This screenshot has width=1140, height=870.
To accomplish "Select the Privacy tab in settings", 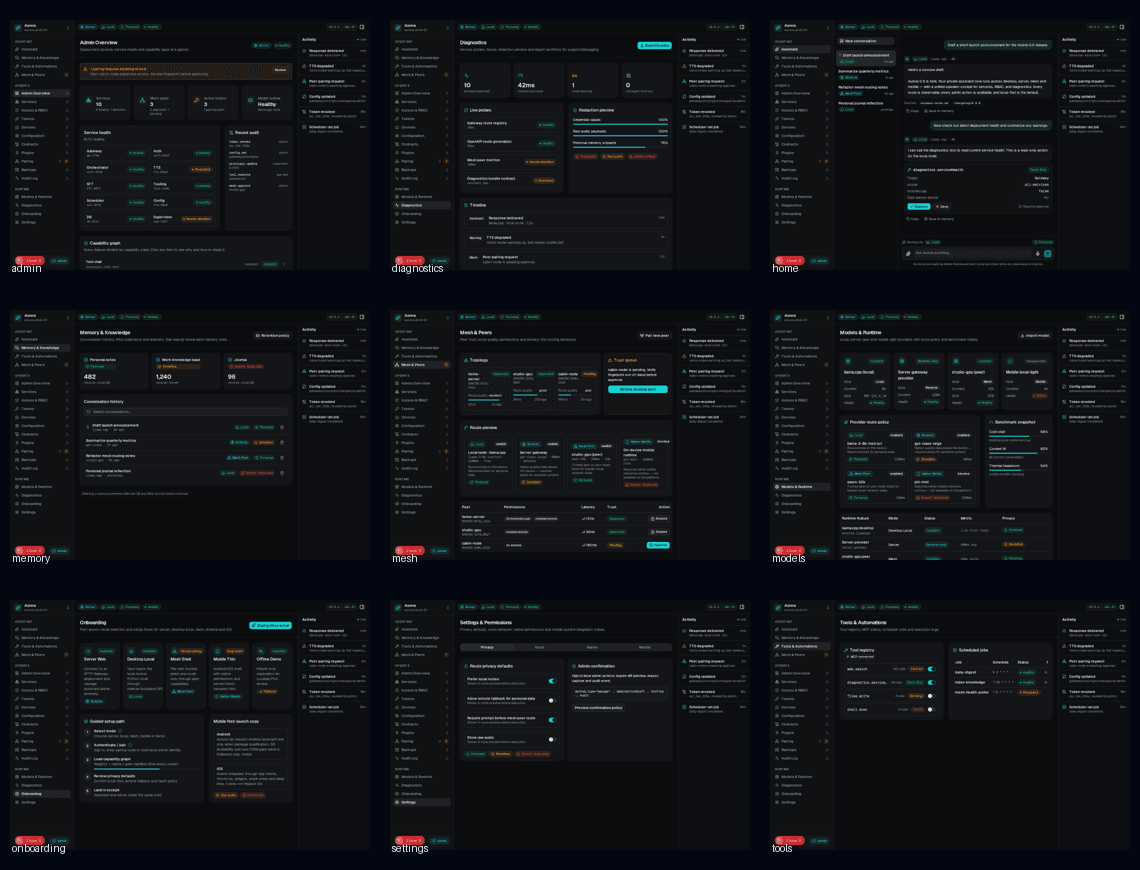I will [x=487, y=647].
